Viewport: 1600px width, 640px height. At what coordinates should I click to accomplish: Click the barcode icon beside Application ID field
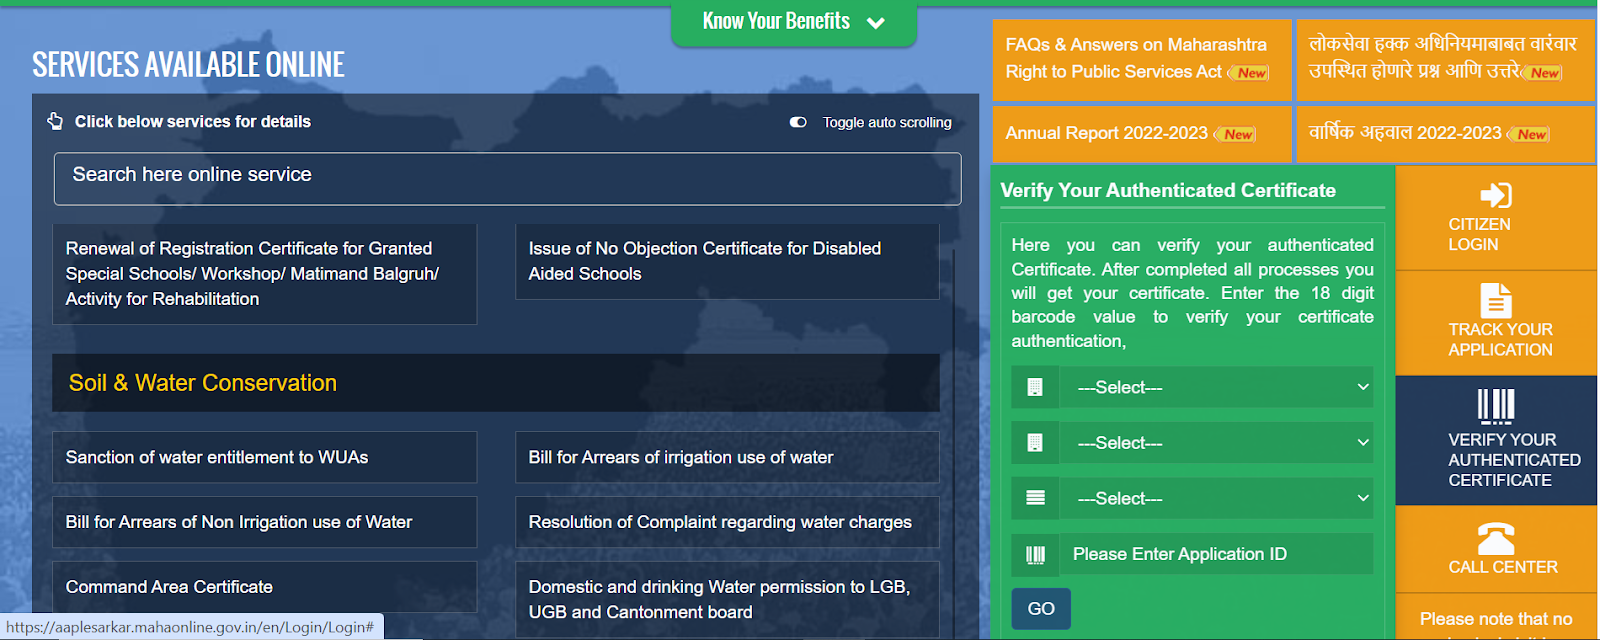[x=1035, y=555]
